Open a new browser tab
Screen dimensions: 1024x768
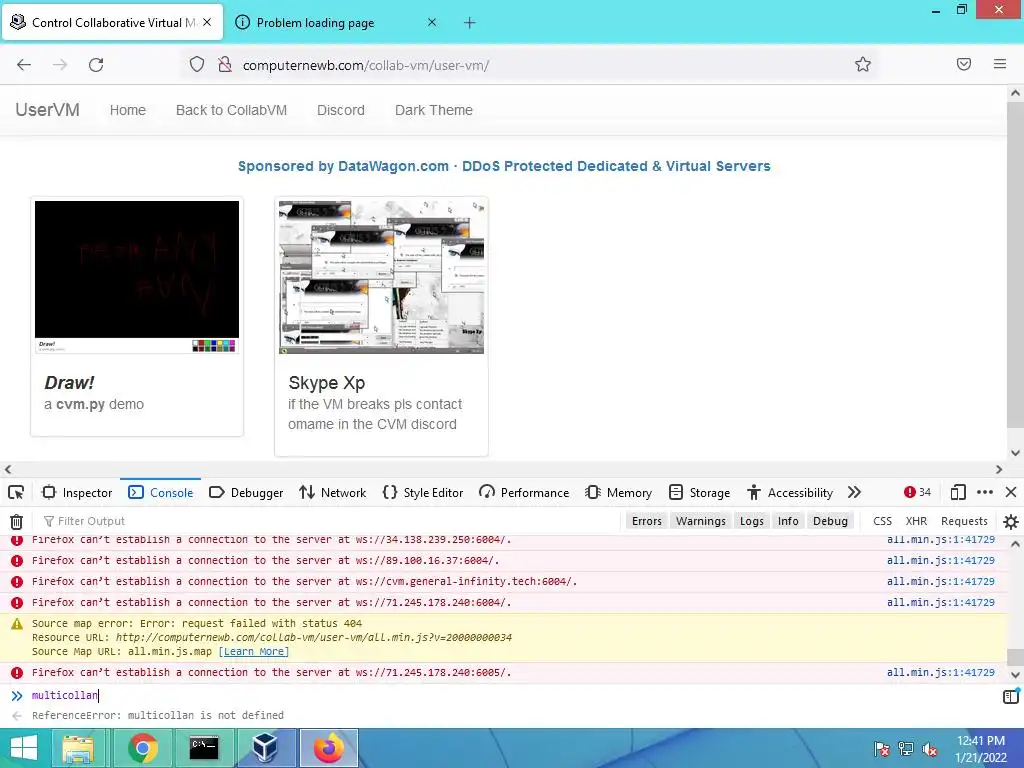pos(470,23)
